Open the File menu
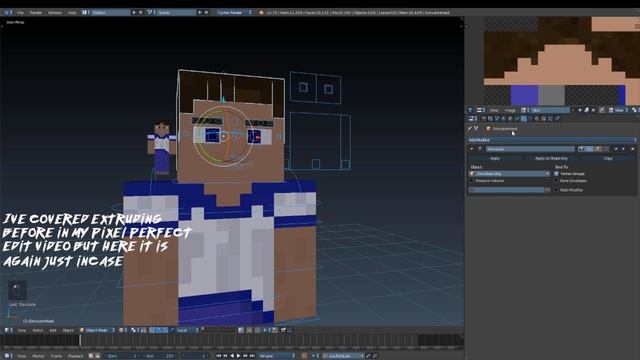 [x=20, y=13]
